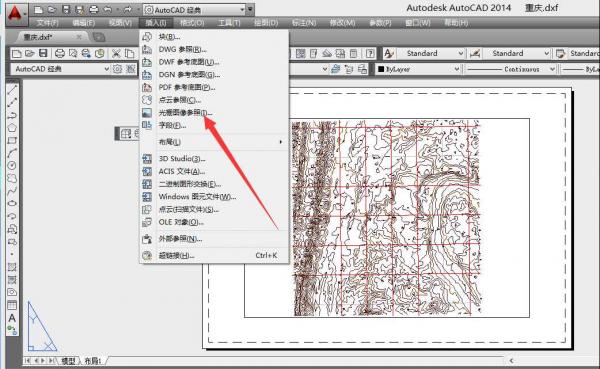600x369 pixels.
Task: Choose 超链接(H)... Ctrl+K menu entry
Action: click(214, 255)
